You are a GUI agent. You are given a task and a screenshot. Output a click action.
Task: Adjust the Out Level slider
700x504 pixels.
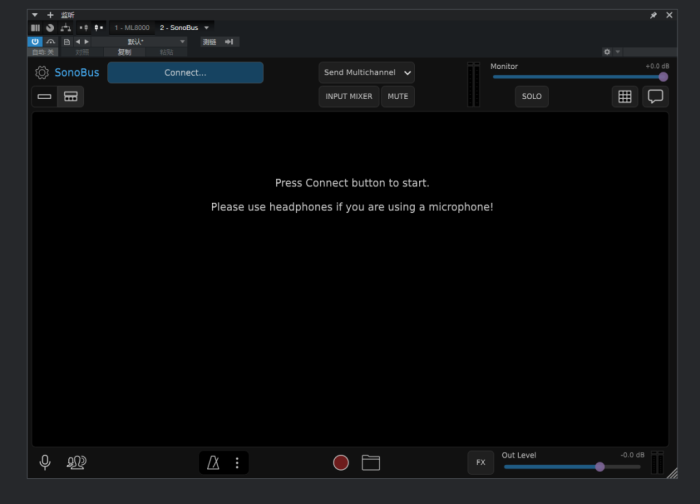pos(572,467)
